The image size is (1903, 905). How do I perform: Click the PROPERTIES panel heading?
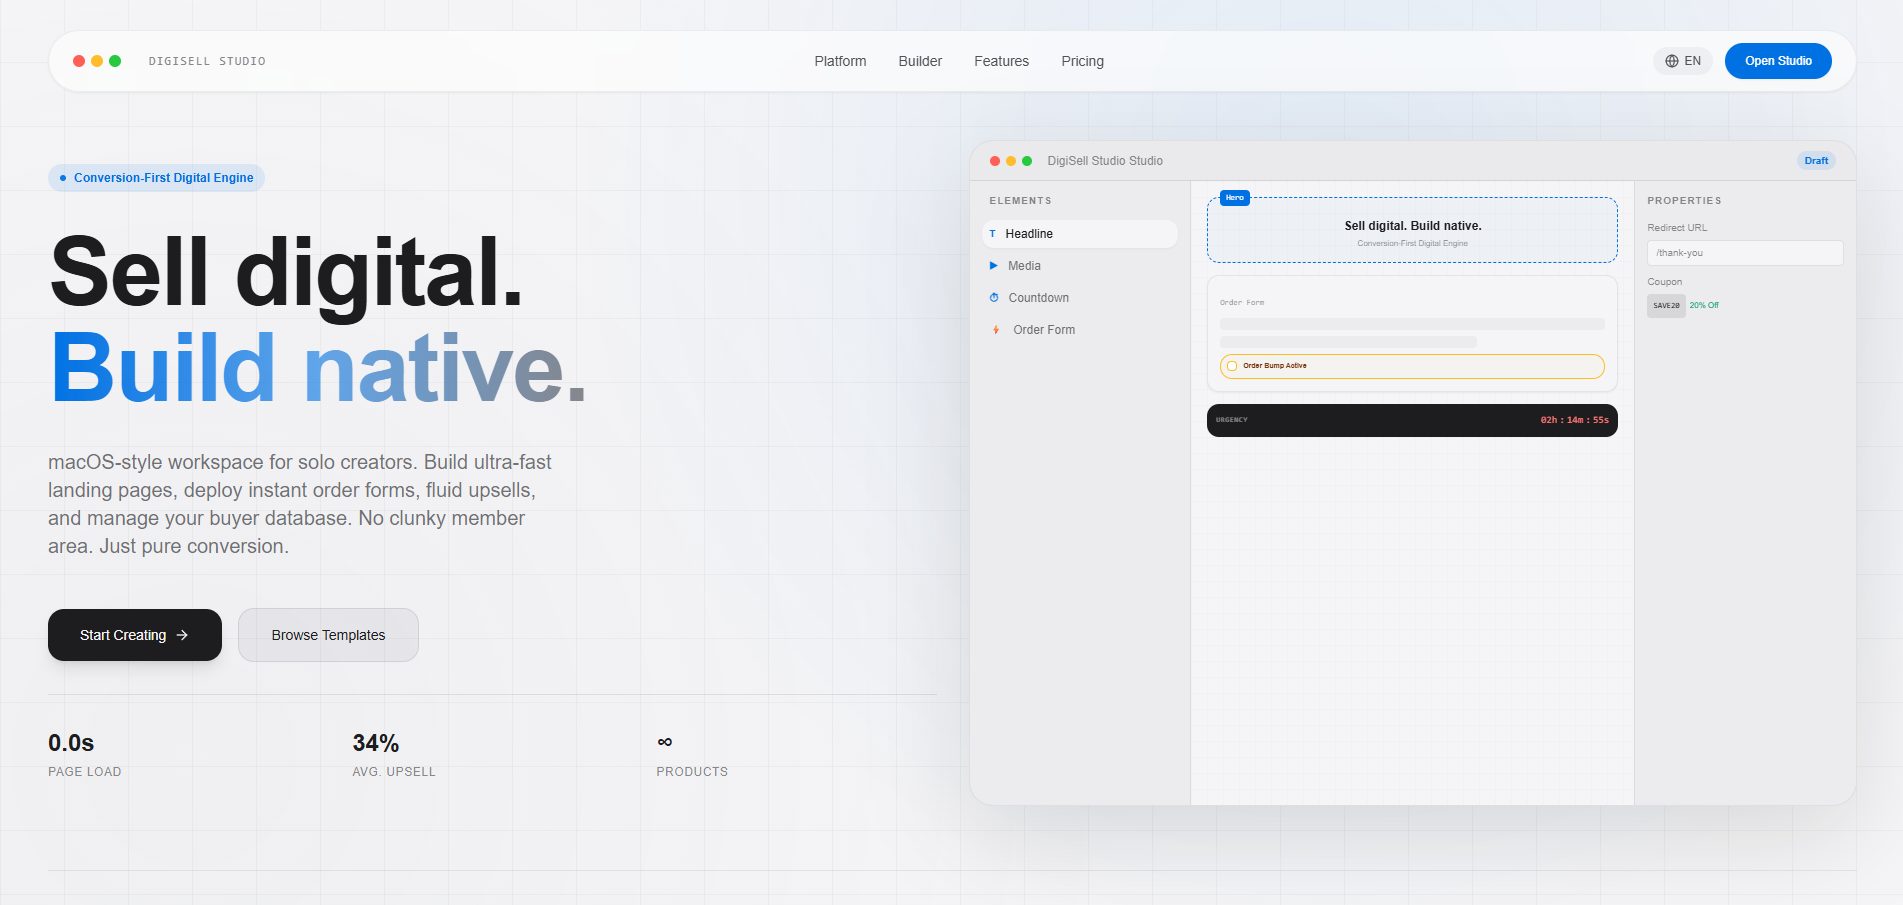[x=1684, y=201]
